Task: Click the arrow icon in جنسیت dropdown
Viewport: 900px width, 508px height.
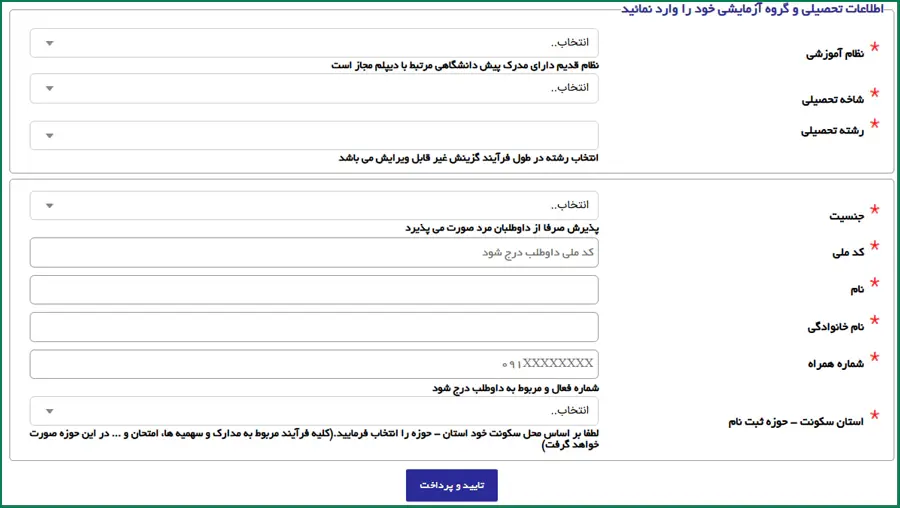Action: coord(50,206)
